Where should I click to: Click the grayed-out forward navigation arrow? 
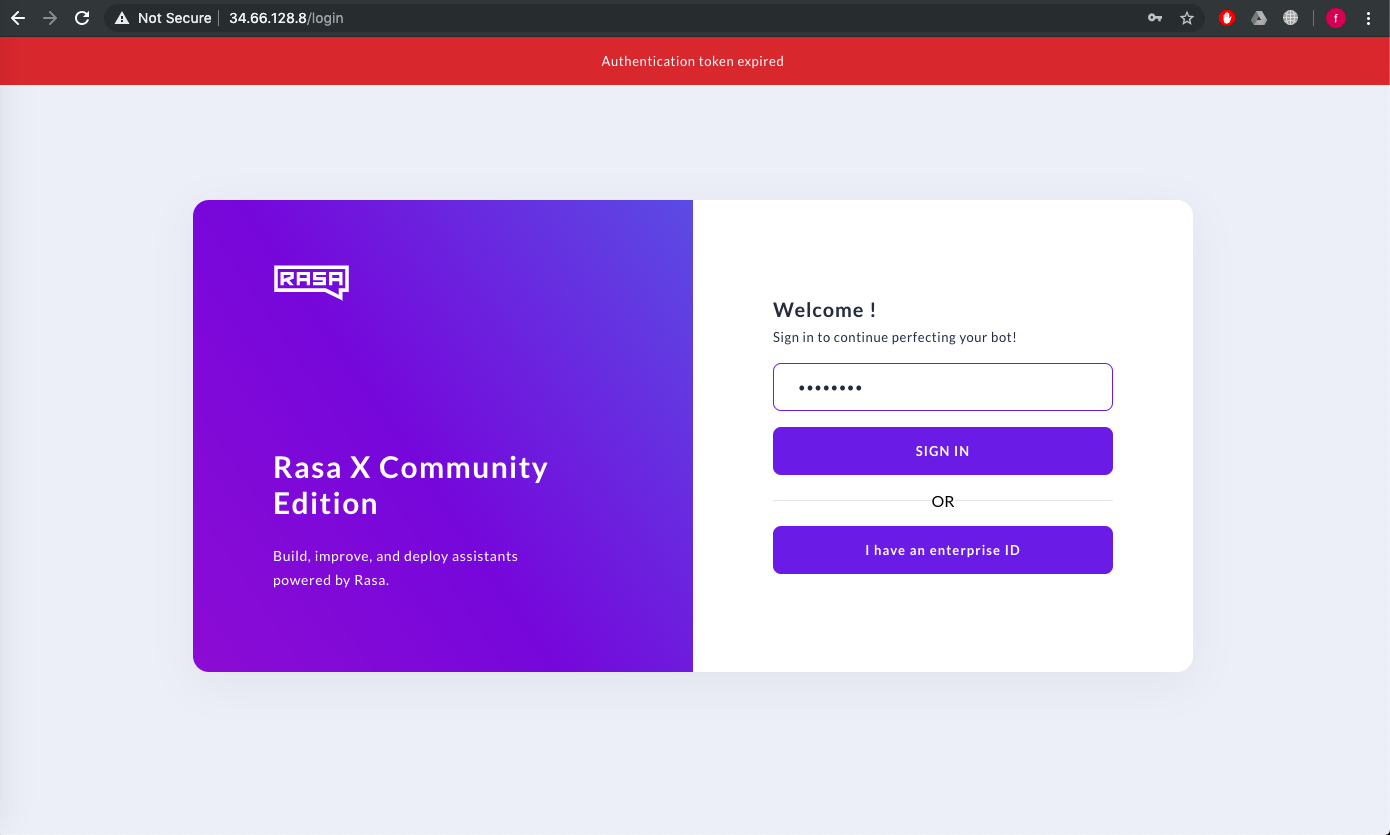(50, 17)
